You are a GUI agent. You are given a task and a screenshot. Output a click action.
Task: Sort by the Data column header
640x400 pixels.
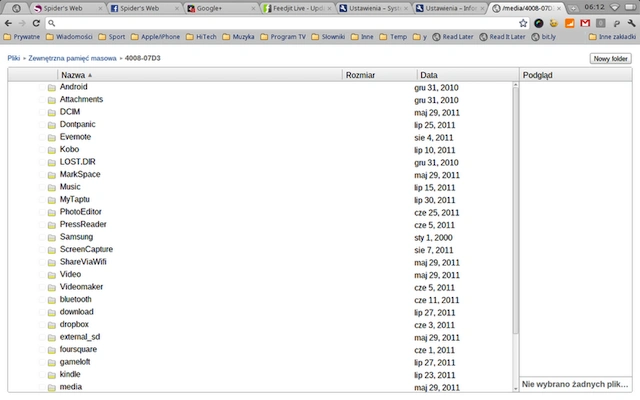click(468, 75)
